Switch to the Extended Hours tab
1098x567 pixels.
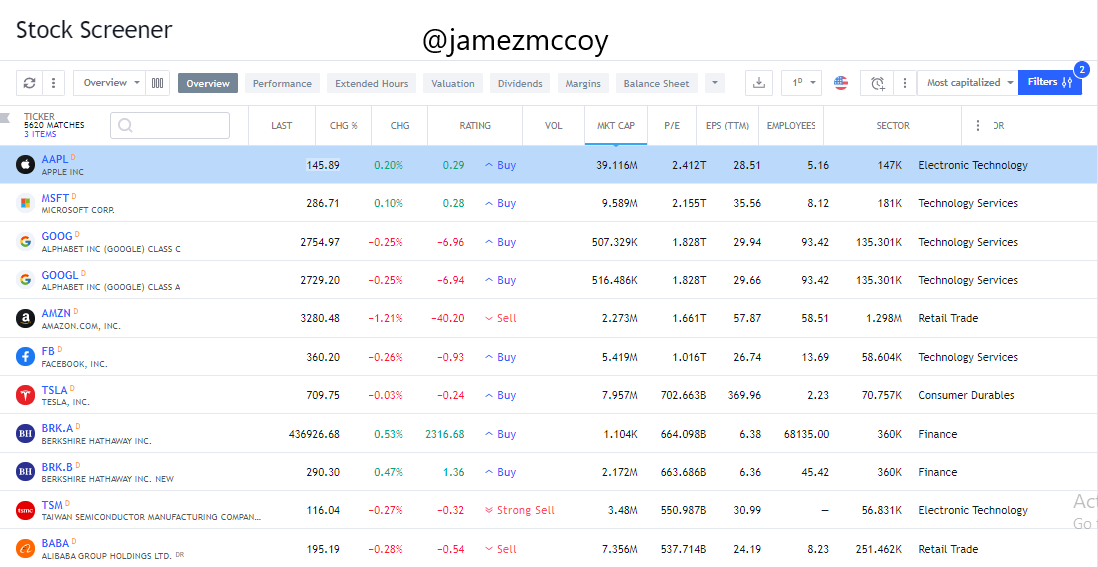point(371,83)
